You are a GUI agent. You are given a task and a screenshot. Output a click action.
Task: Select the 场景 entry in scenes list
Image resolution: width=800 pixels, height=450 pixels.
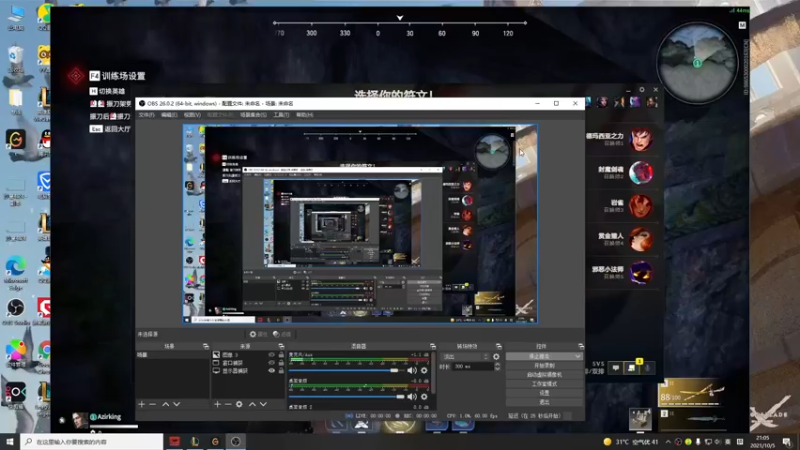tap(172, 355)
